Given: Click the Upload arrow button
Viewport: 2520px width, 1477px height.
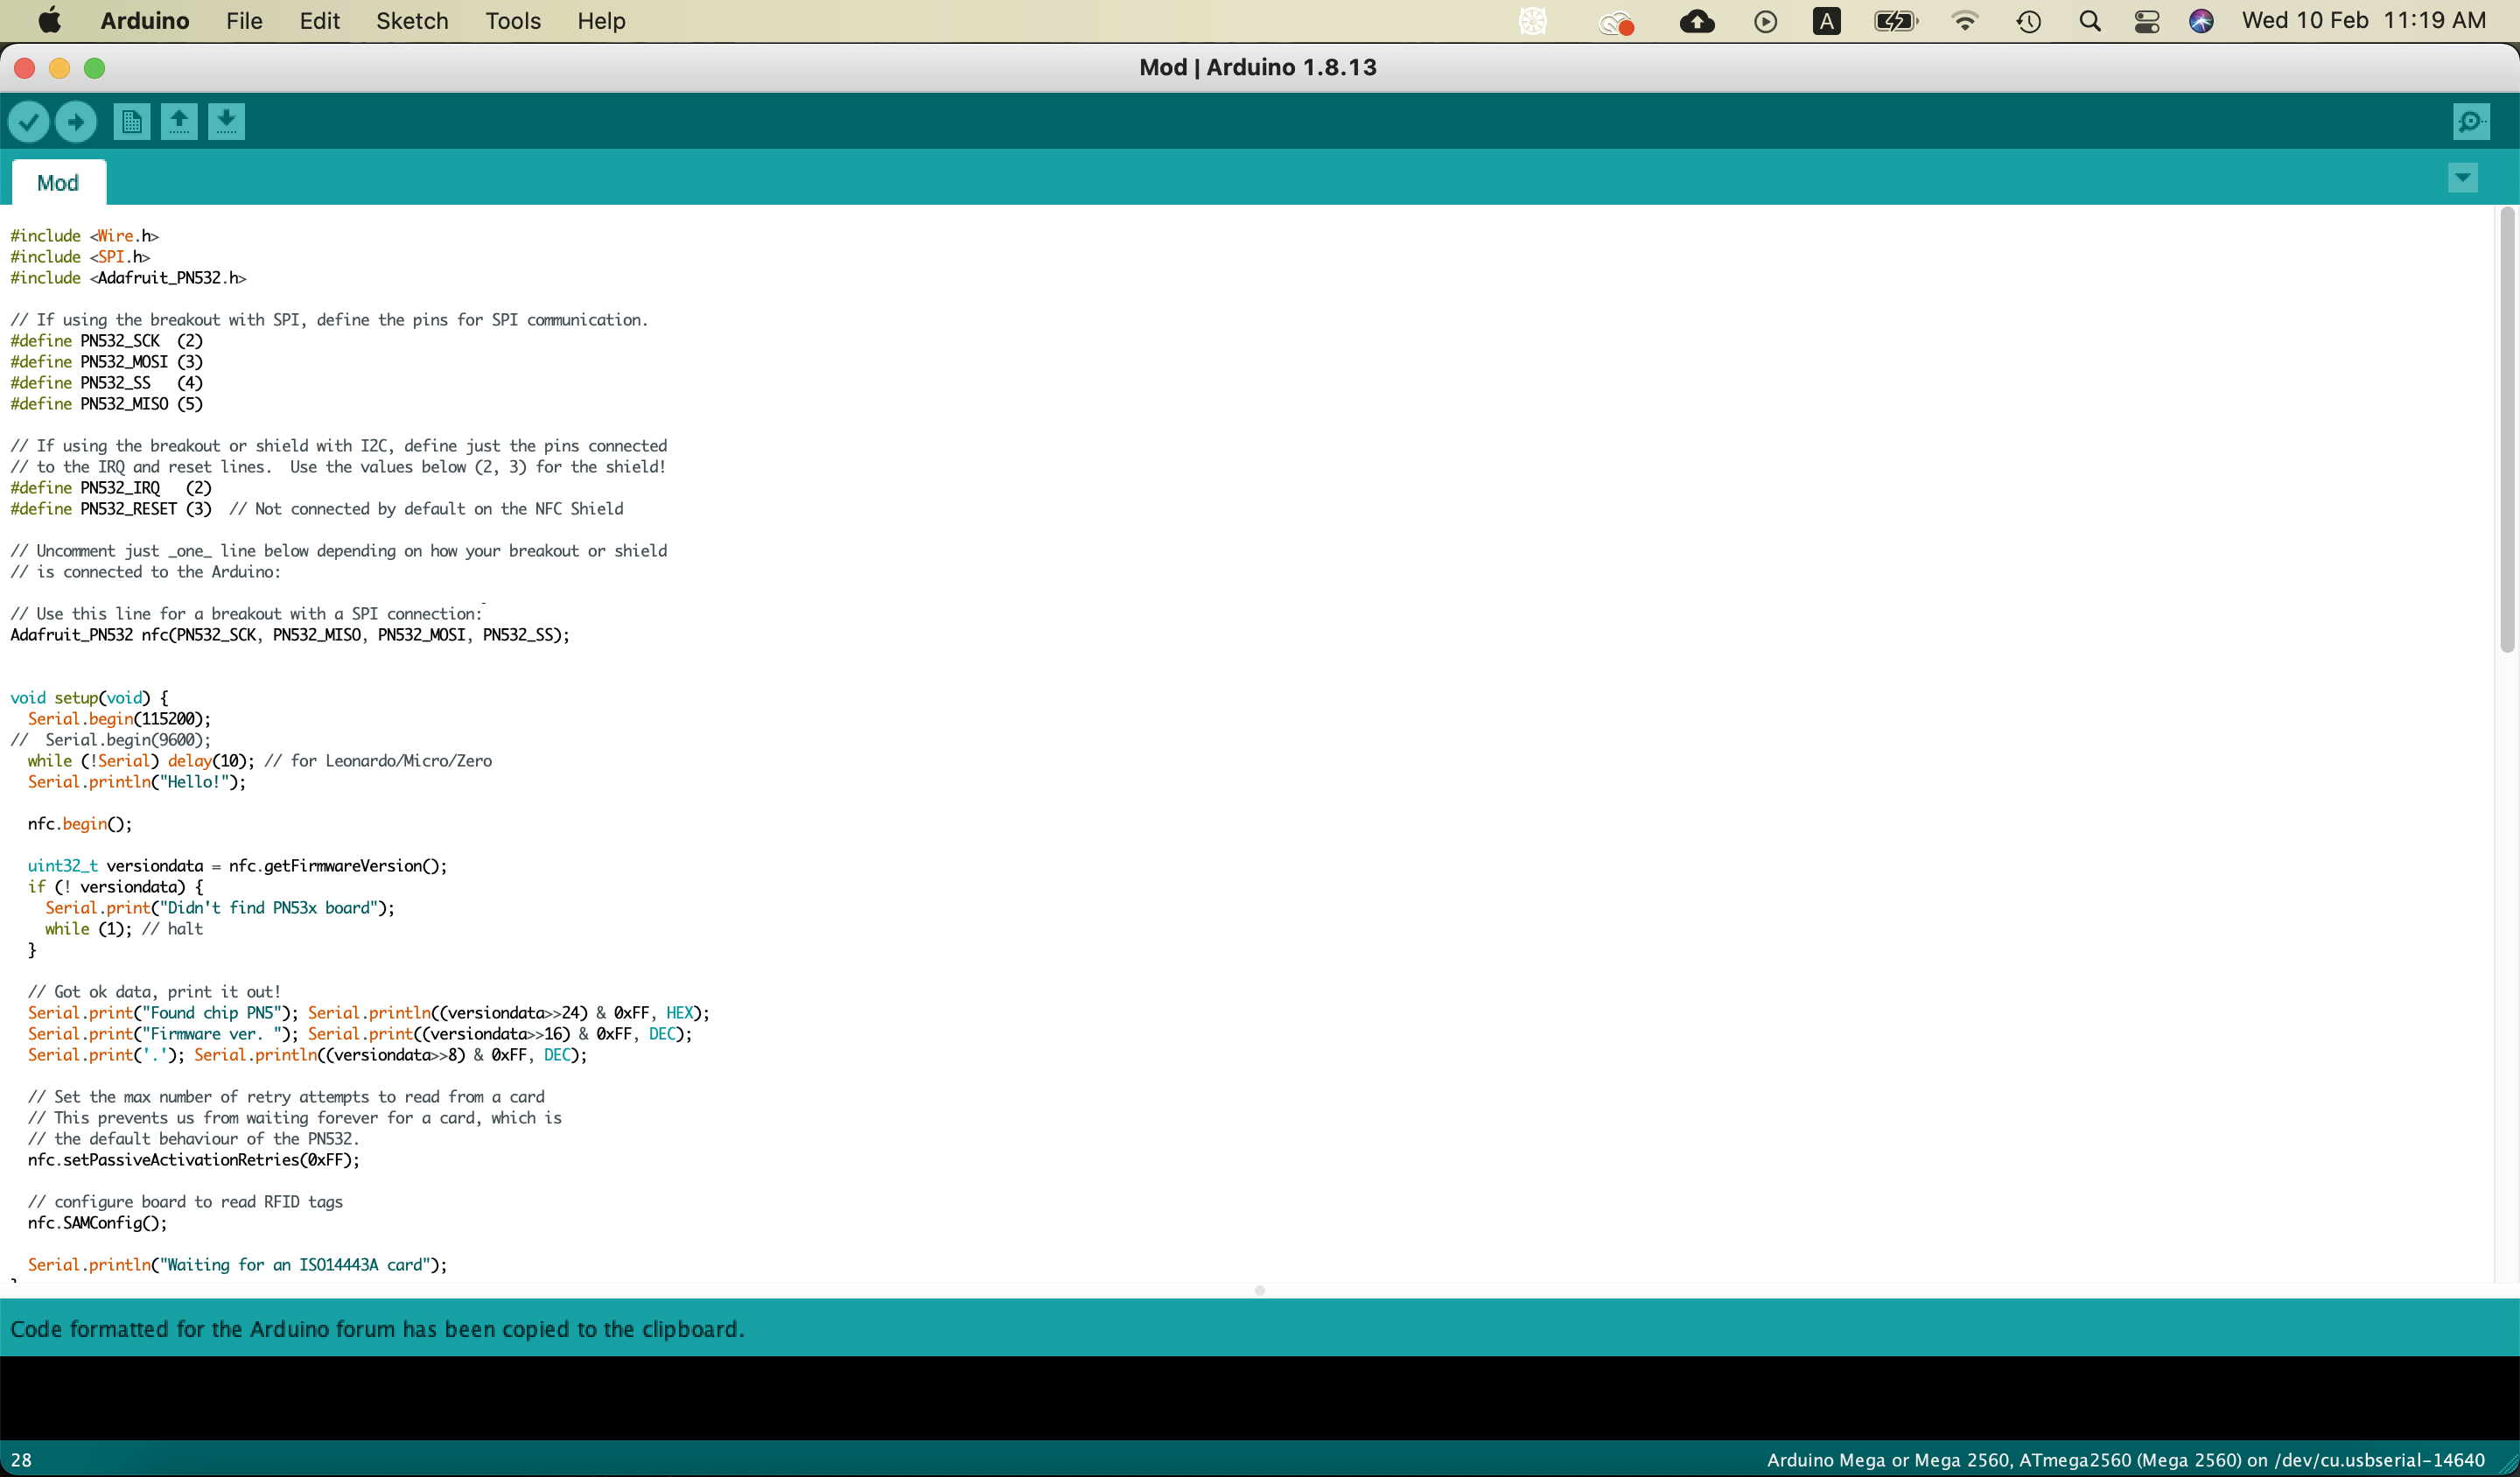Looking at the screenshot, I should pos(76,122).
